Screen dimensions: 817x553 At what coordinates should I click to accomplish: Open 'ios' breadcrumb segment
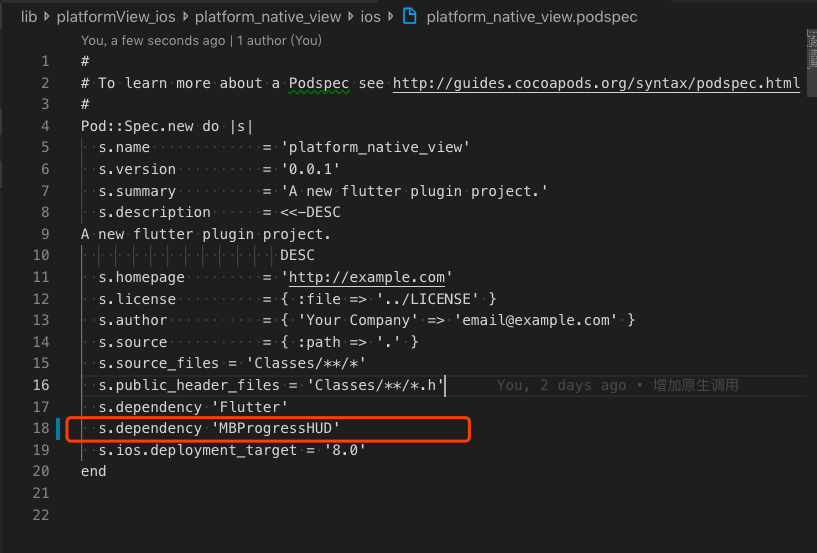point(370,17)
